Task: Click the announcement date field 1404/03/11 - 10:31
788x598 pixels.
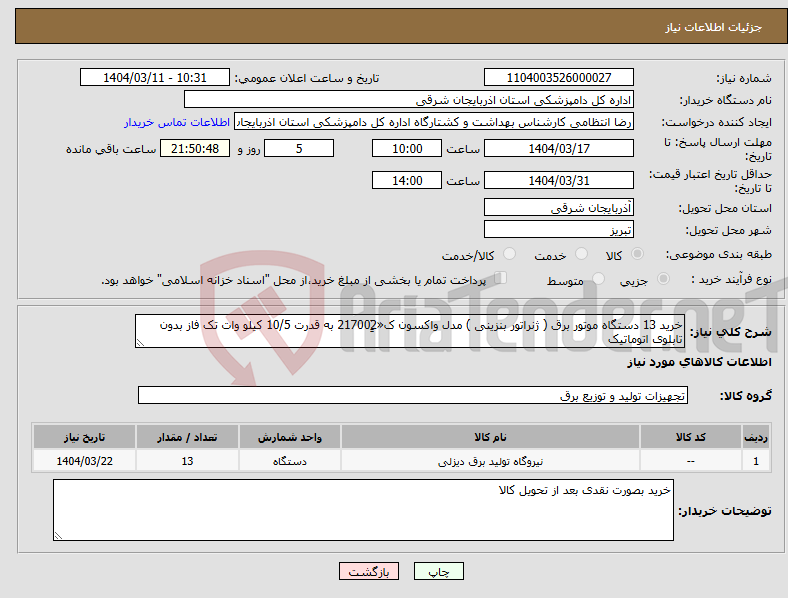Action: [x=155, y=77]
